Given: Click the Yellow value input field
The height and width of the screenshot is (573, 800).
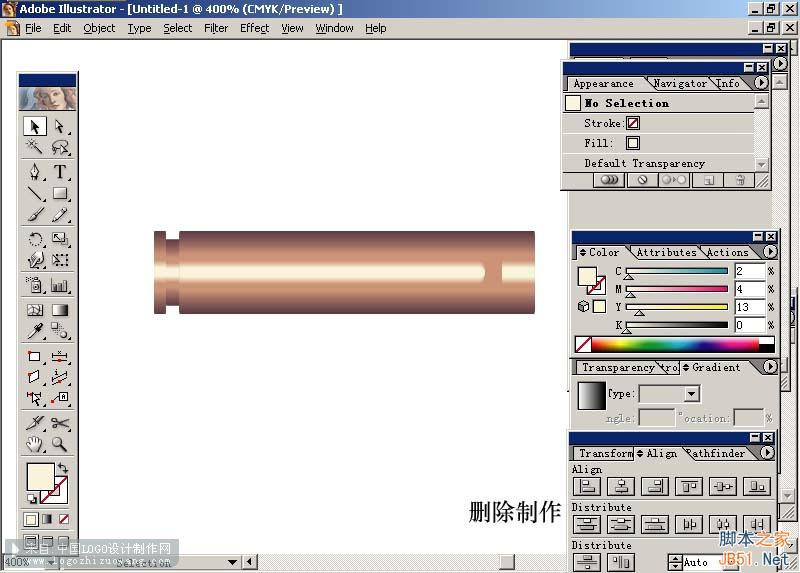Looking at the screenshot, I should click(749, 307).
